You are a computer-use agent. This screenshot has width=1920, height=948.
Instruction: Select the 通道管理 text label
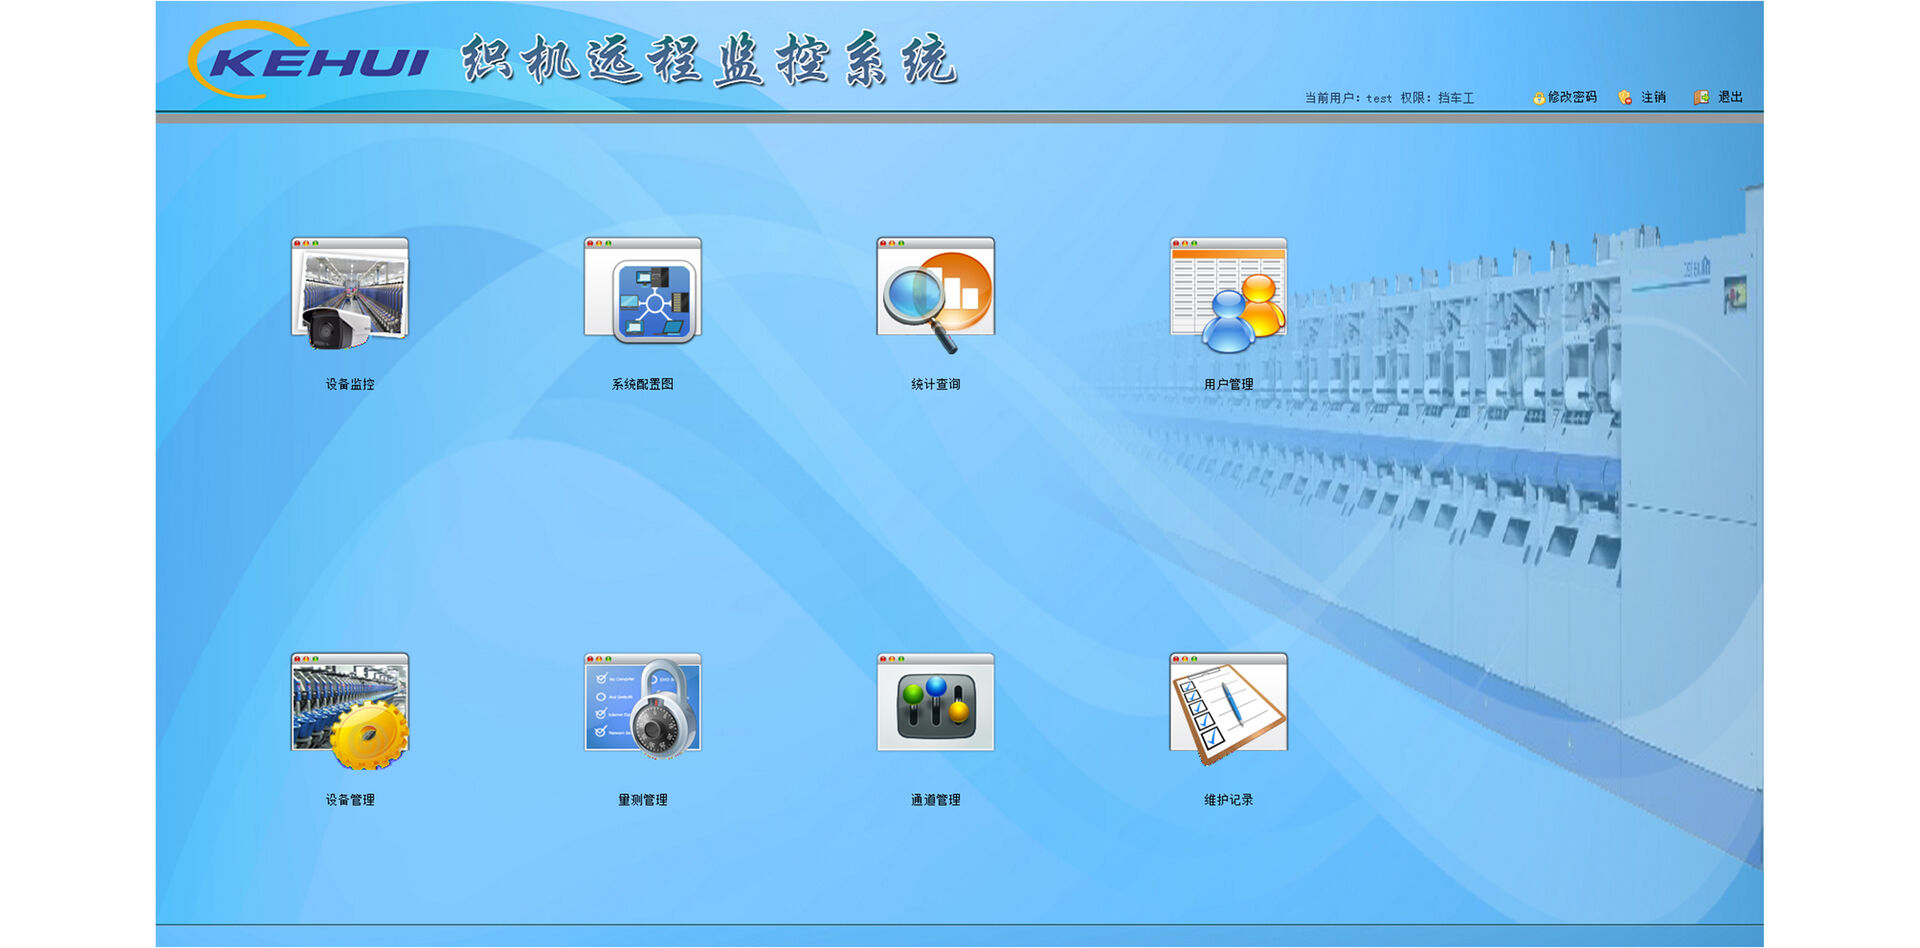pos(935,800)
